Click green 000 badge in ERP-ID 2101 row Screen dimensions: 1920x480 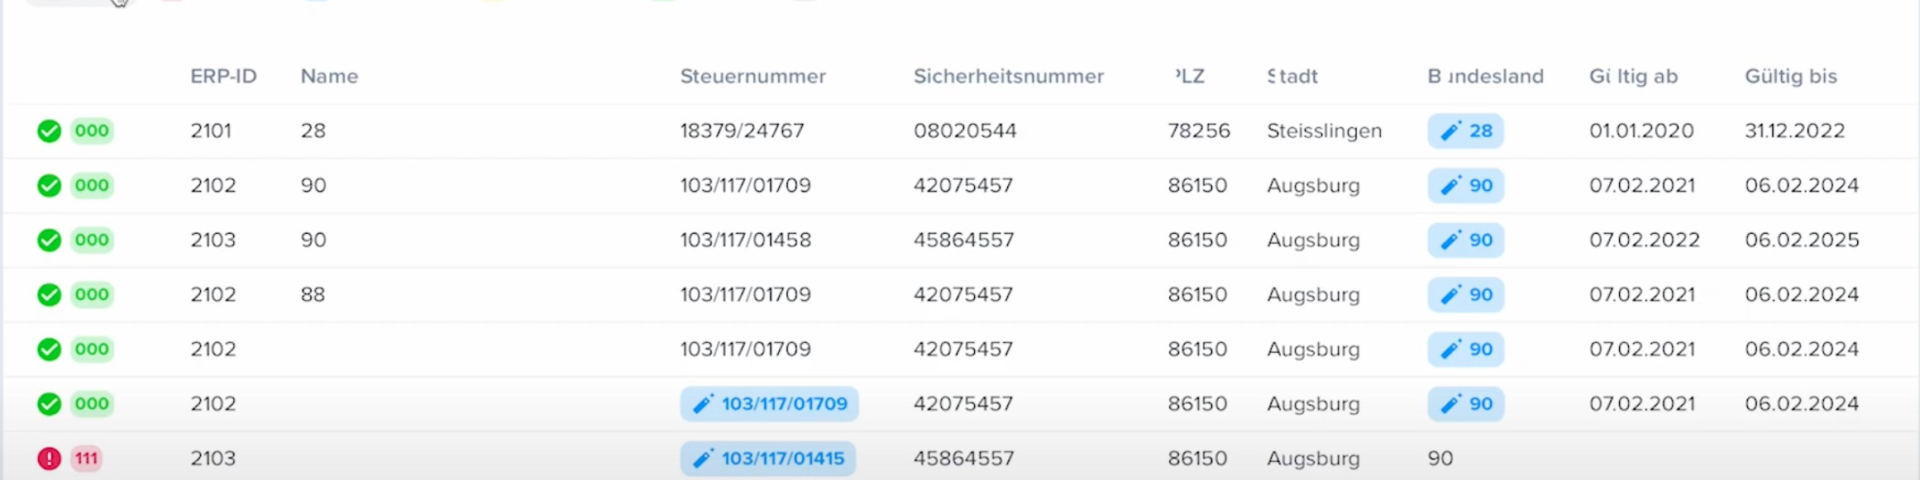point(92,131)
